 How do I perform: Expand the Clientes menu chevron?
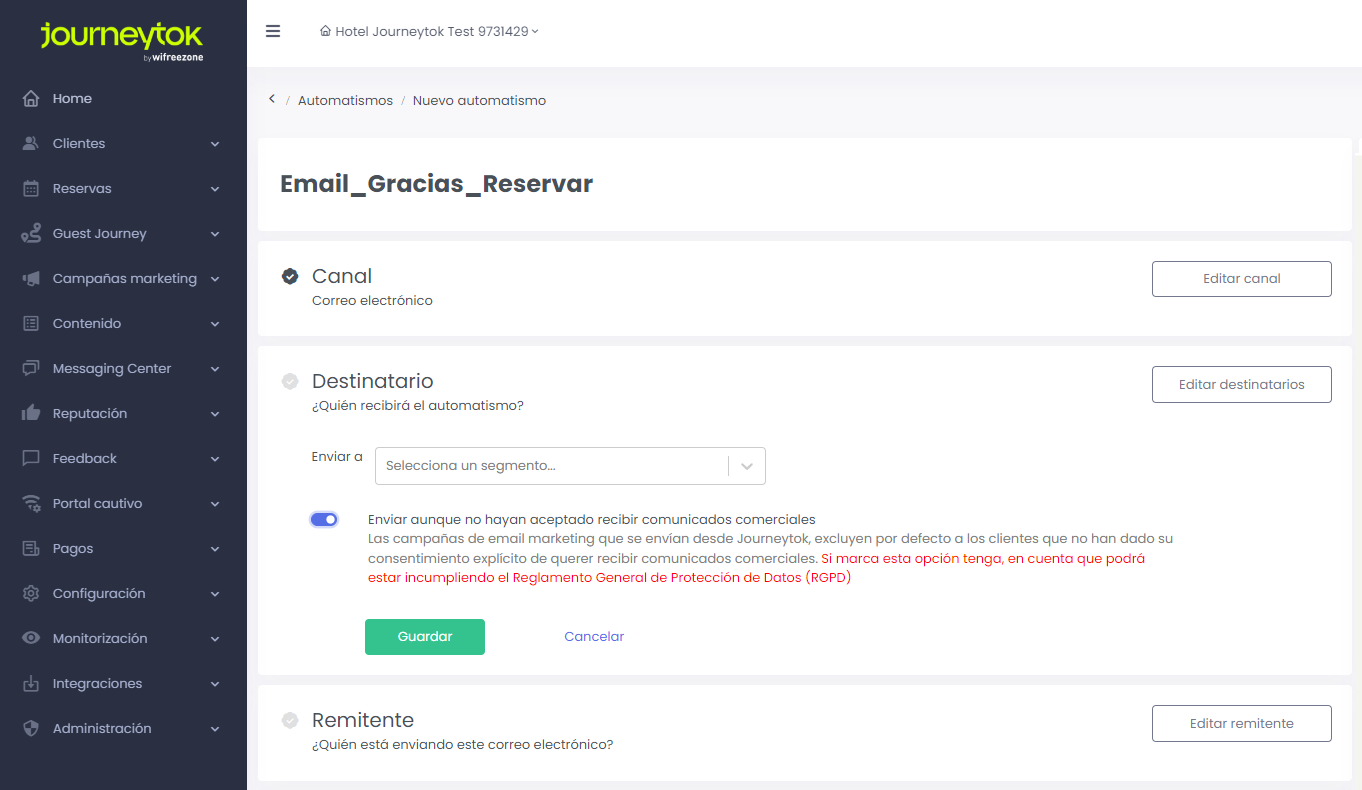click(x=215, y=144)
